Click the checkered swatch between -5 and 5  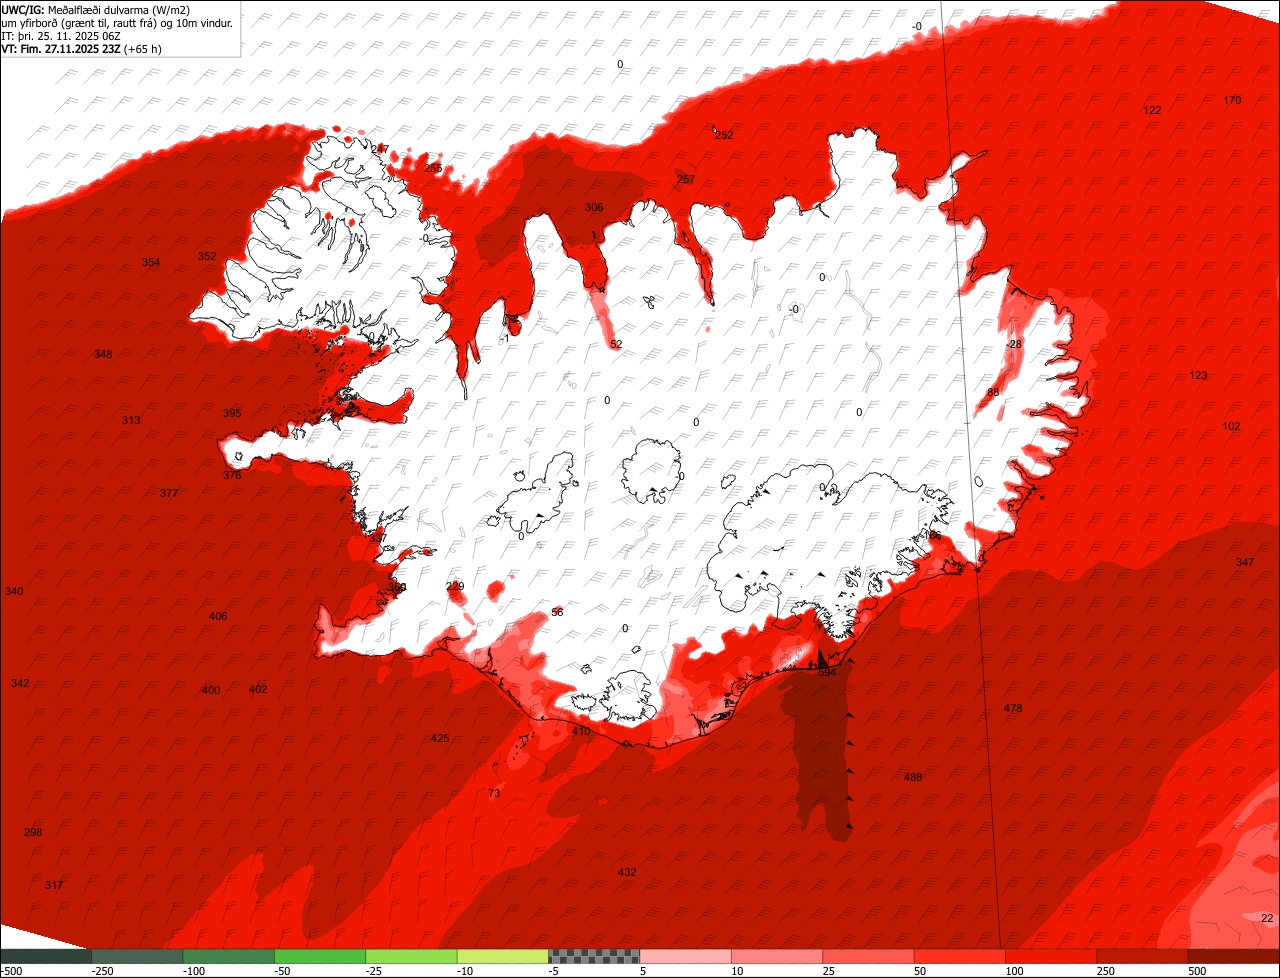(x=594, y=956)
